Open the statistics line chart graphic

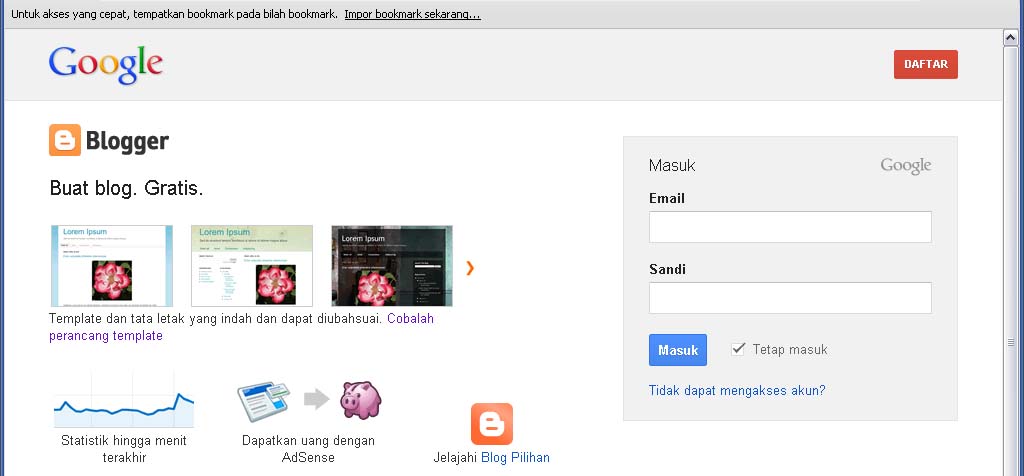pos(124,400)
